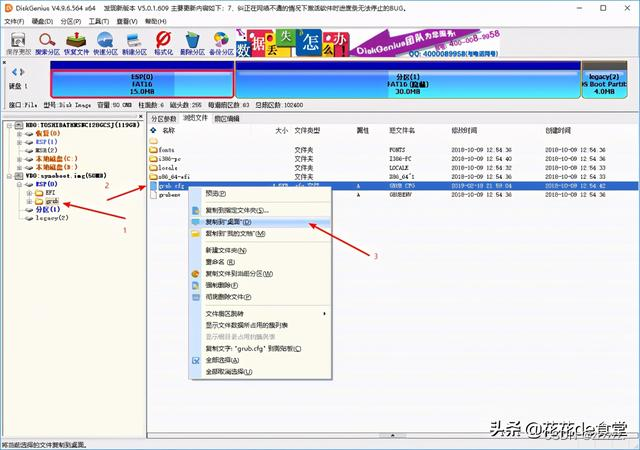Click the 新建分区 (New Partition) toolbar icon

tap(134, 43)
